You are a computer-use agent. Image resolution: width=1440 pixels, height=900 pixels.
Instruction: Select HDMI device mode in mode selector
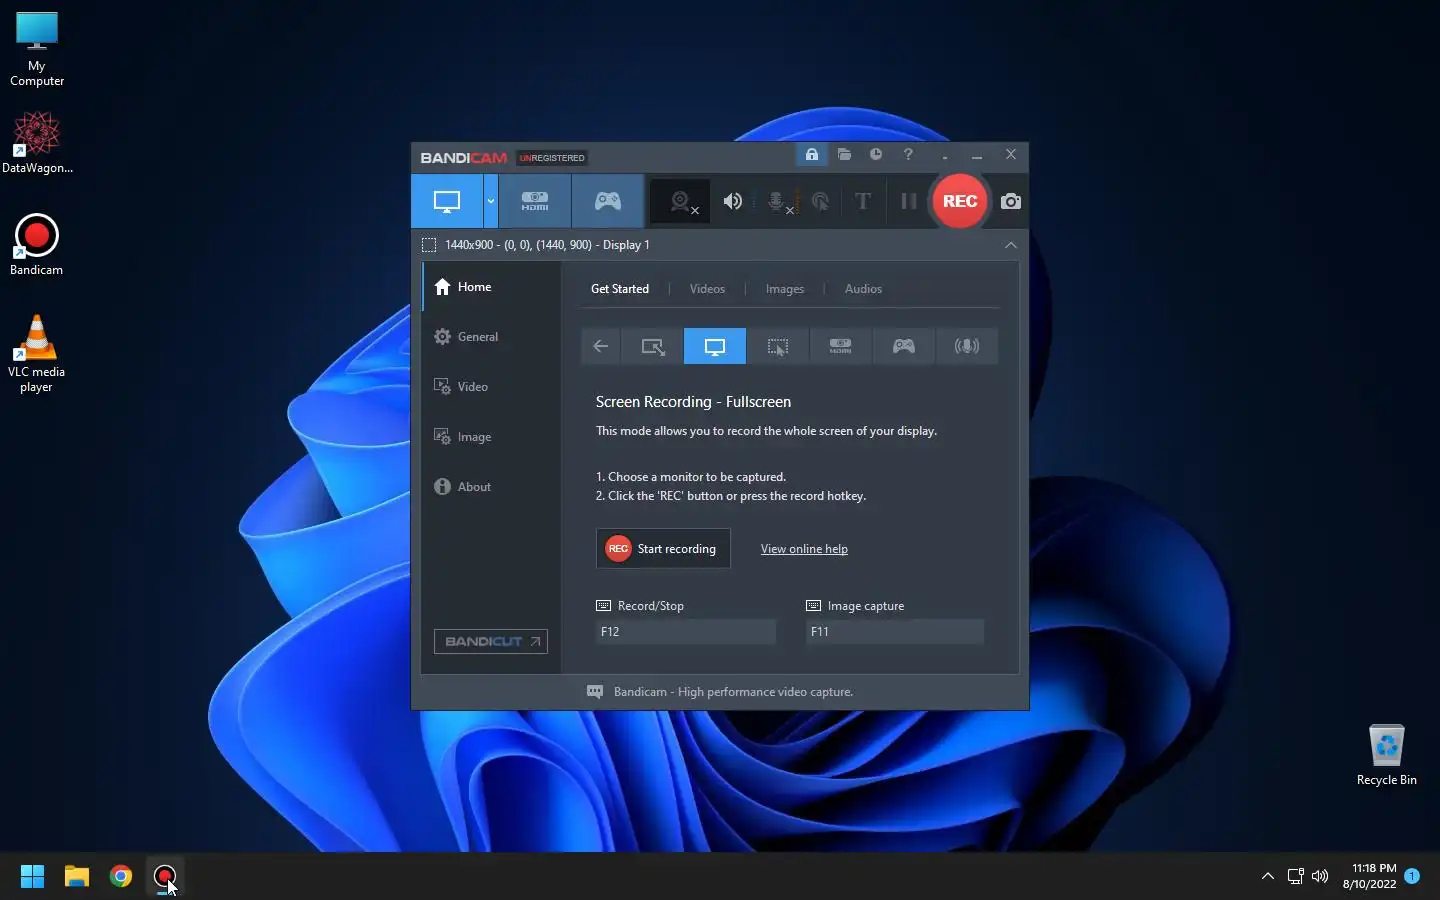(841, 346)
